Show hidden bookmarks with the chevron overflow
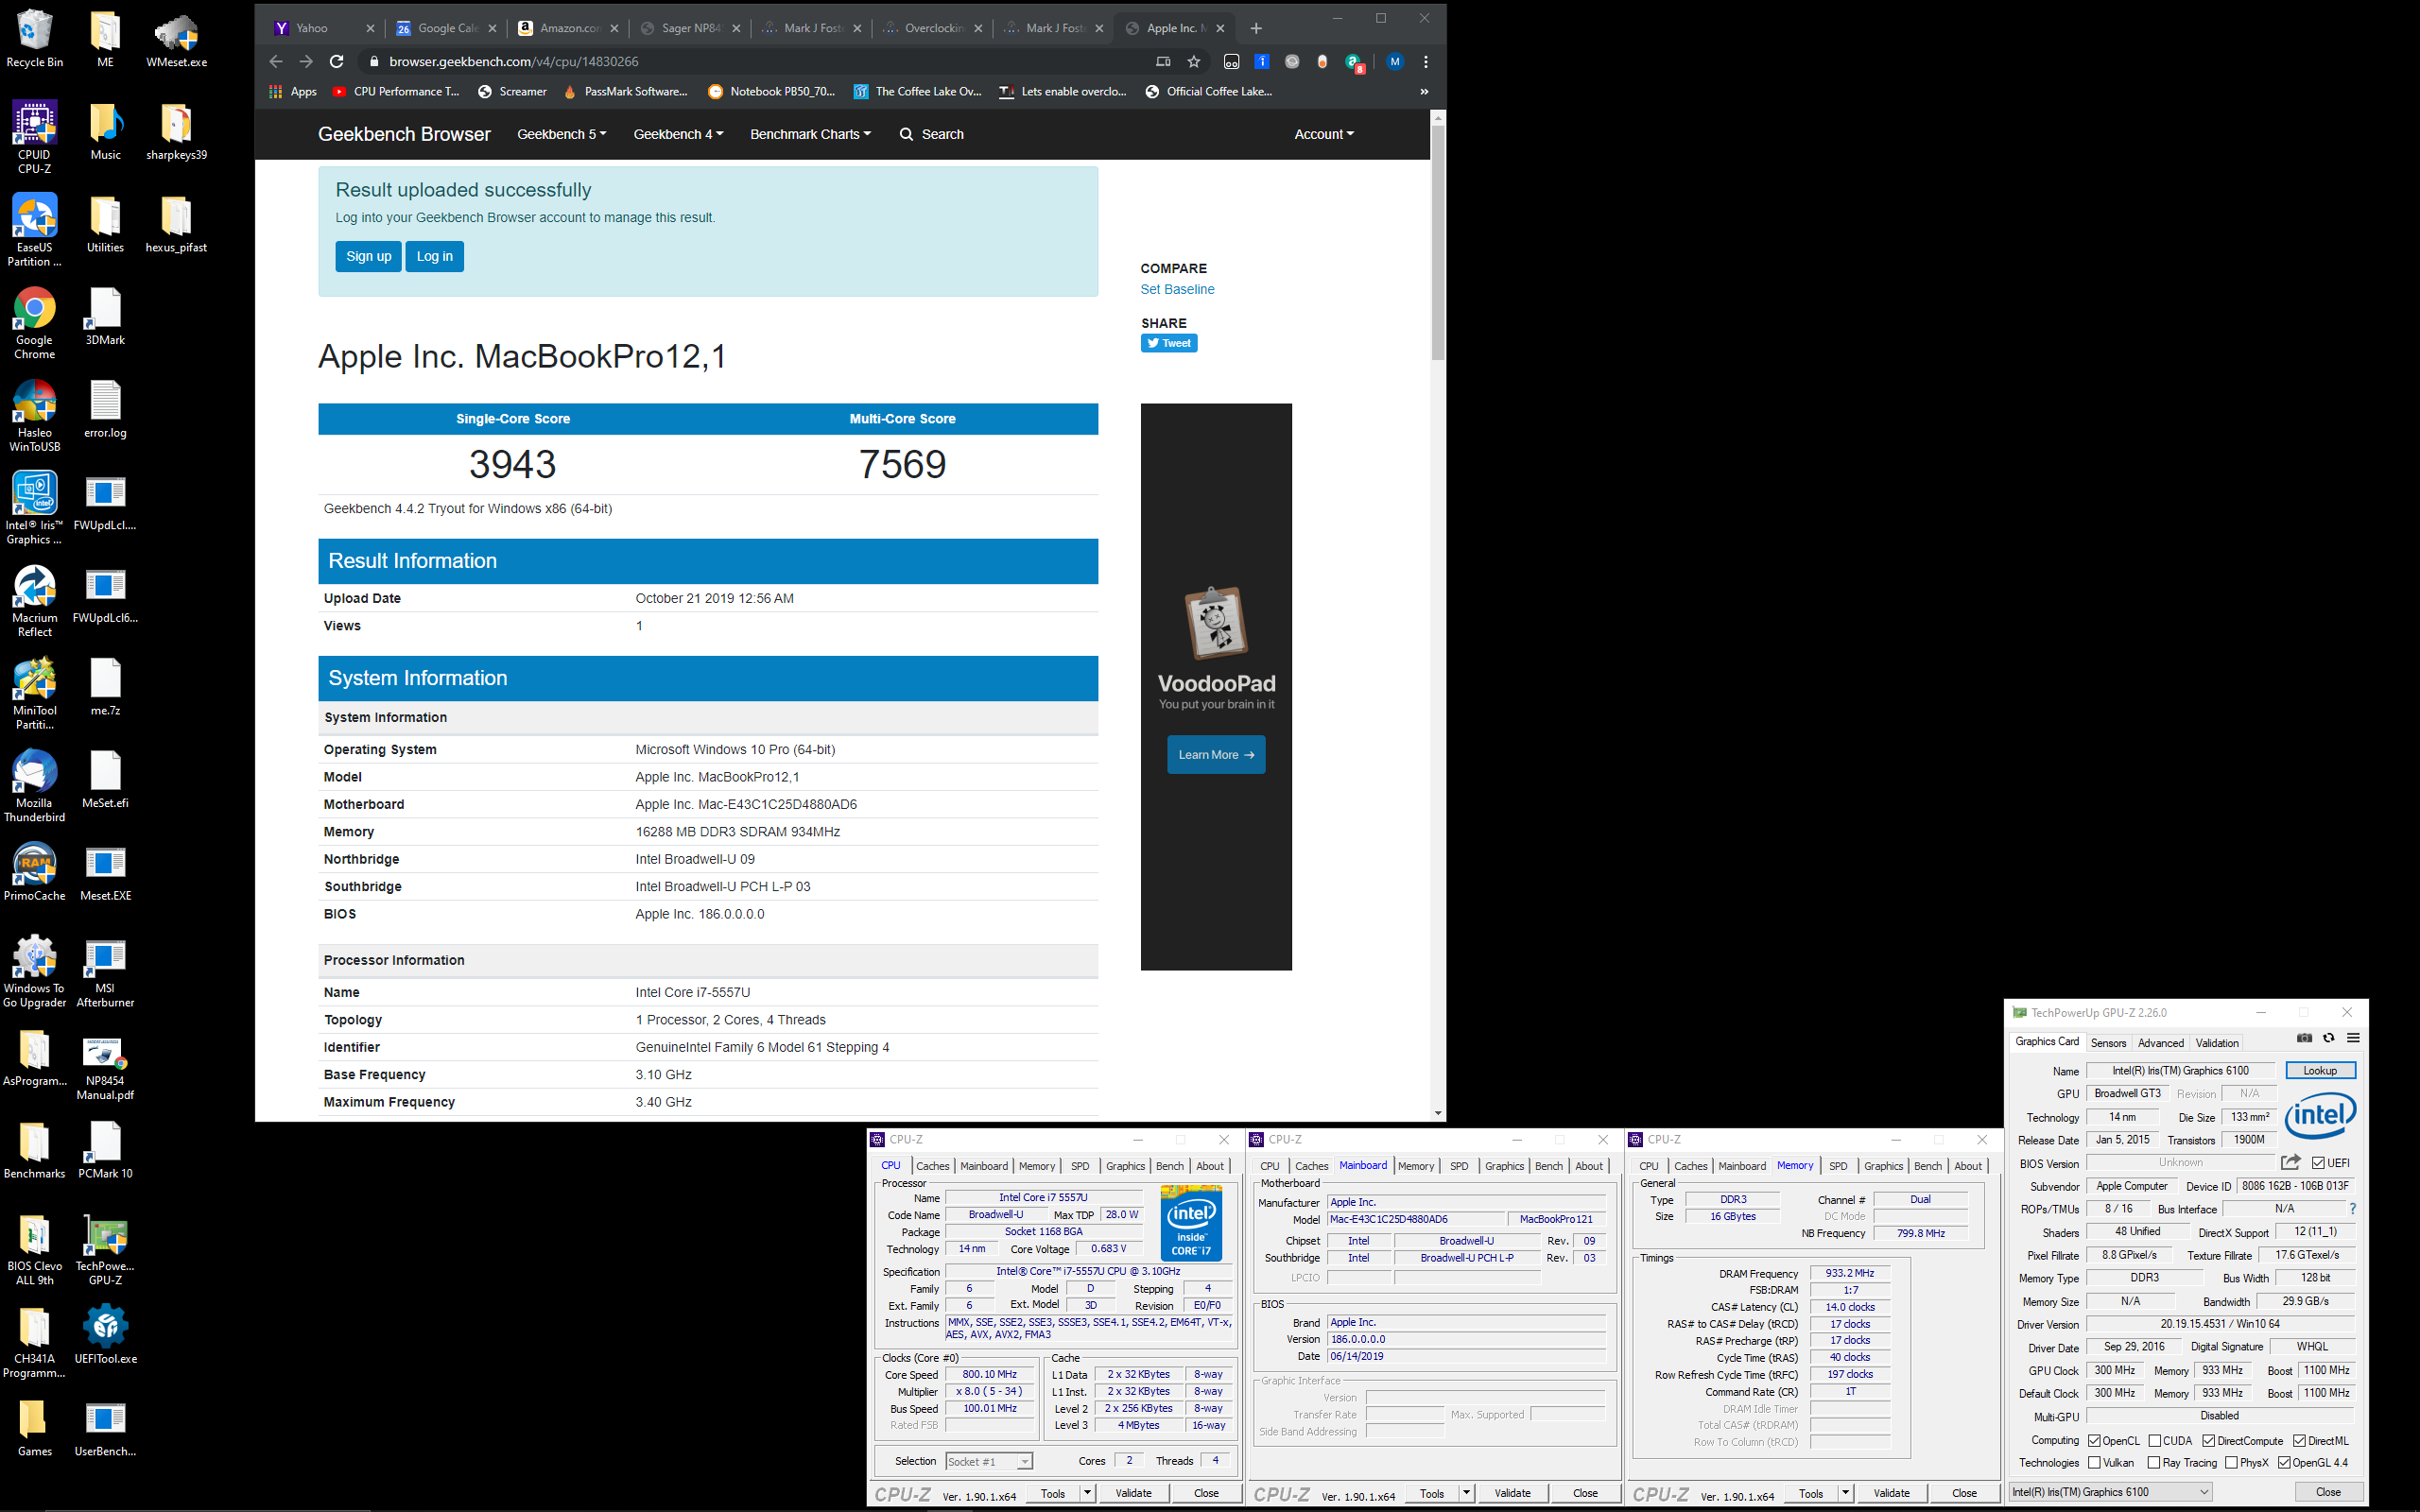The width and height of the screenshot is (2420, 1512). (1424, 91)
